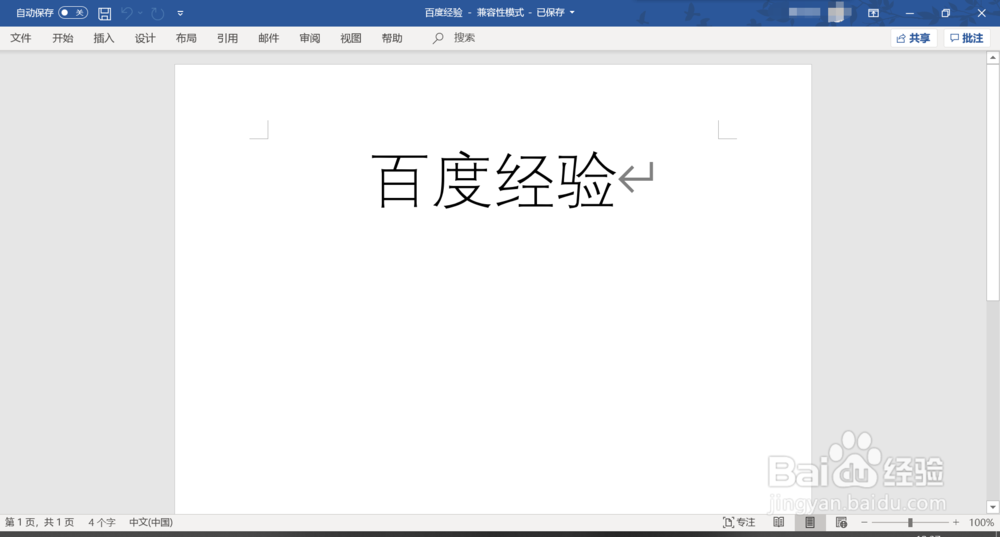Screen dimensions: 1000x537
Task: Open the Undo history dropdown arrow
Action: tap(140, 13)
